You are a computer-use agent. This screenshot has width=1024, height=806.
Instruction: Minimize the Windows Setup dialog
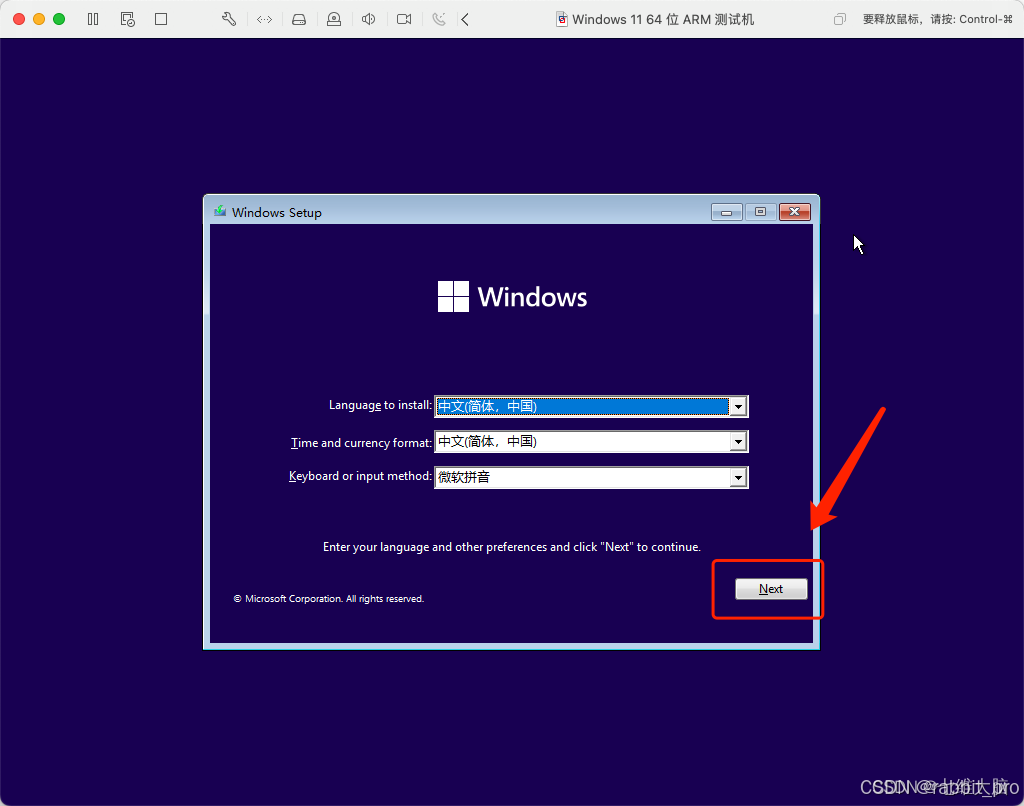pyautogui.click(x=726, y=212)
